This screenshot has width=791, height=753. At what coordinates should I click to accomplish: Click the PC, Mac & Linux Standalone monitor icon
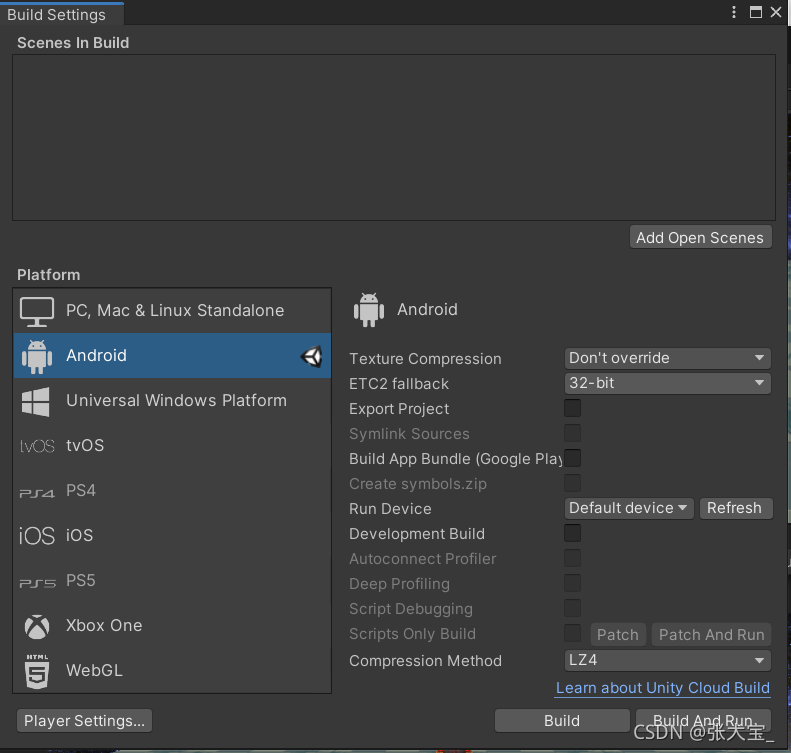pos(37,311)
